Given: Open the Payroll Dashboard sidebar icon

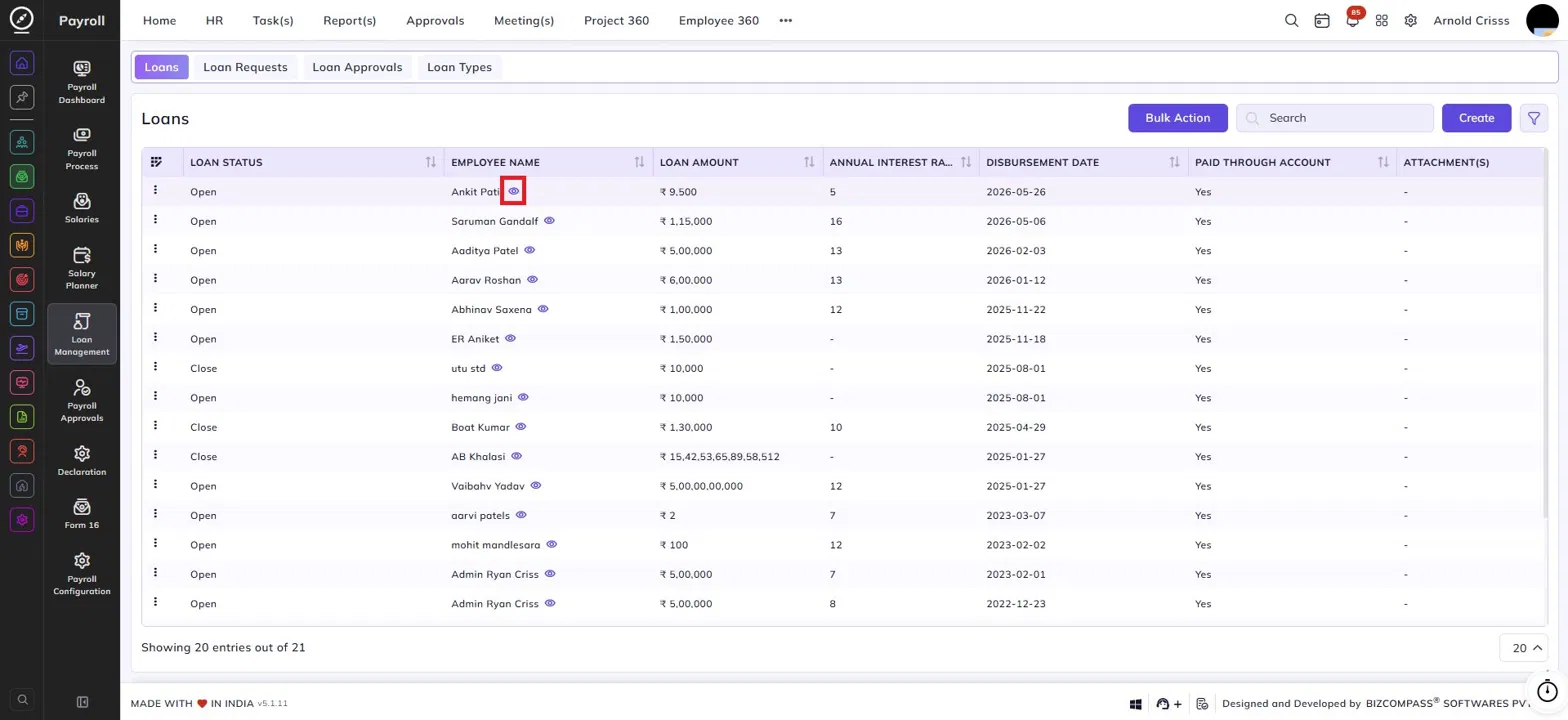Looking at the screenshot, I should (82, 82).
